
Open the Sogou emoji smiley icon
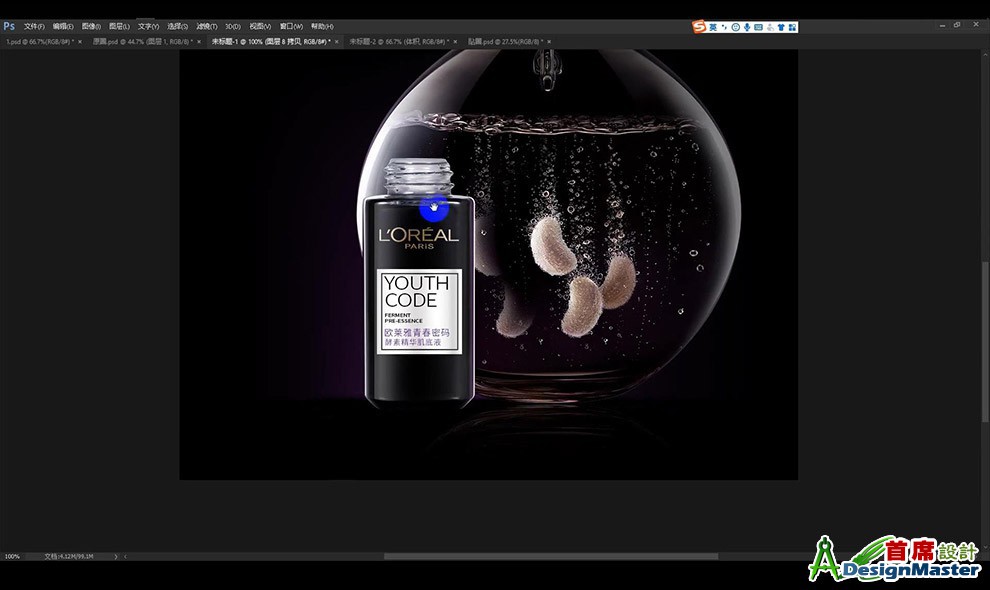[x=736, y=27]
